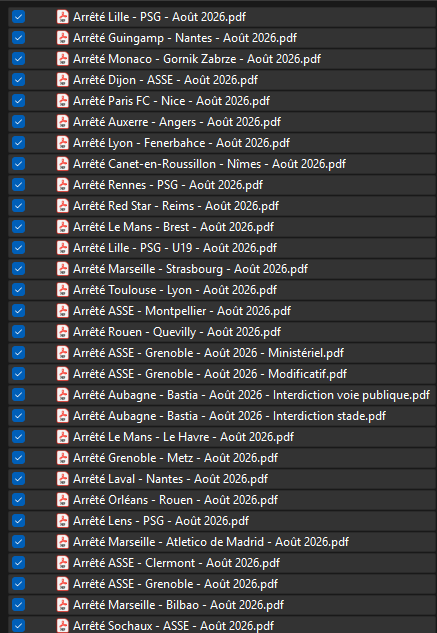Uncheck the Lille - PSG - Août 2026.pdf checkbox

point(18,17)
